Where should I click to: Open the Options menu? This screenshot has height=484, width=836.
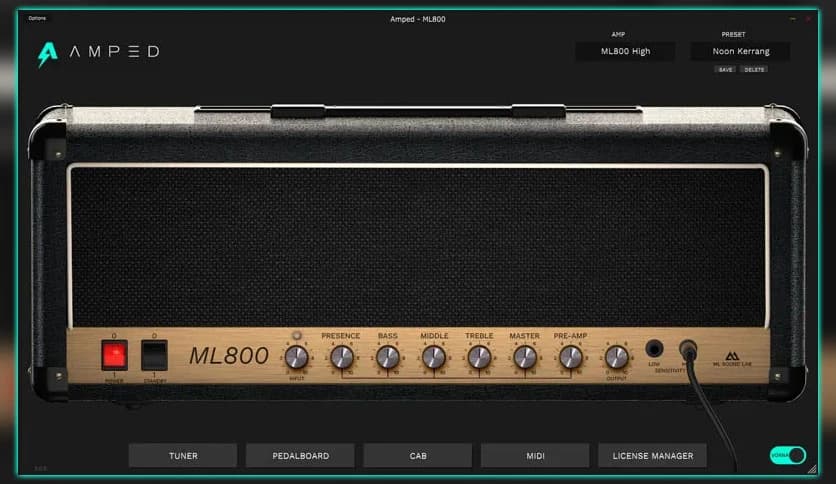(37, 18)
